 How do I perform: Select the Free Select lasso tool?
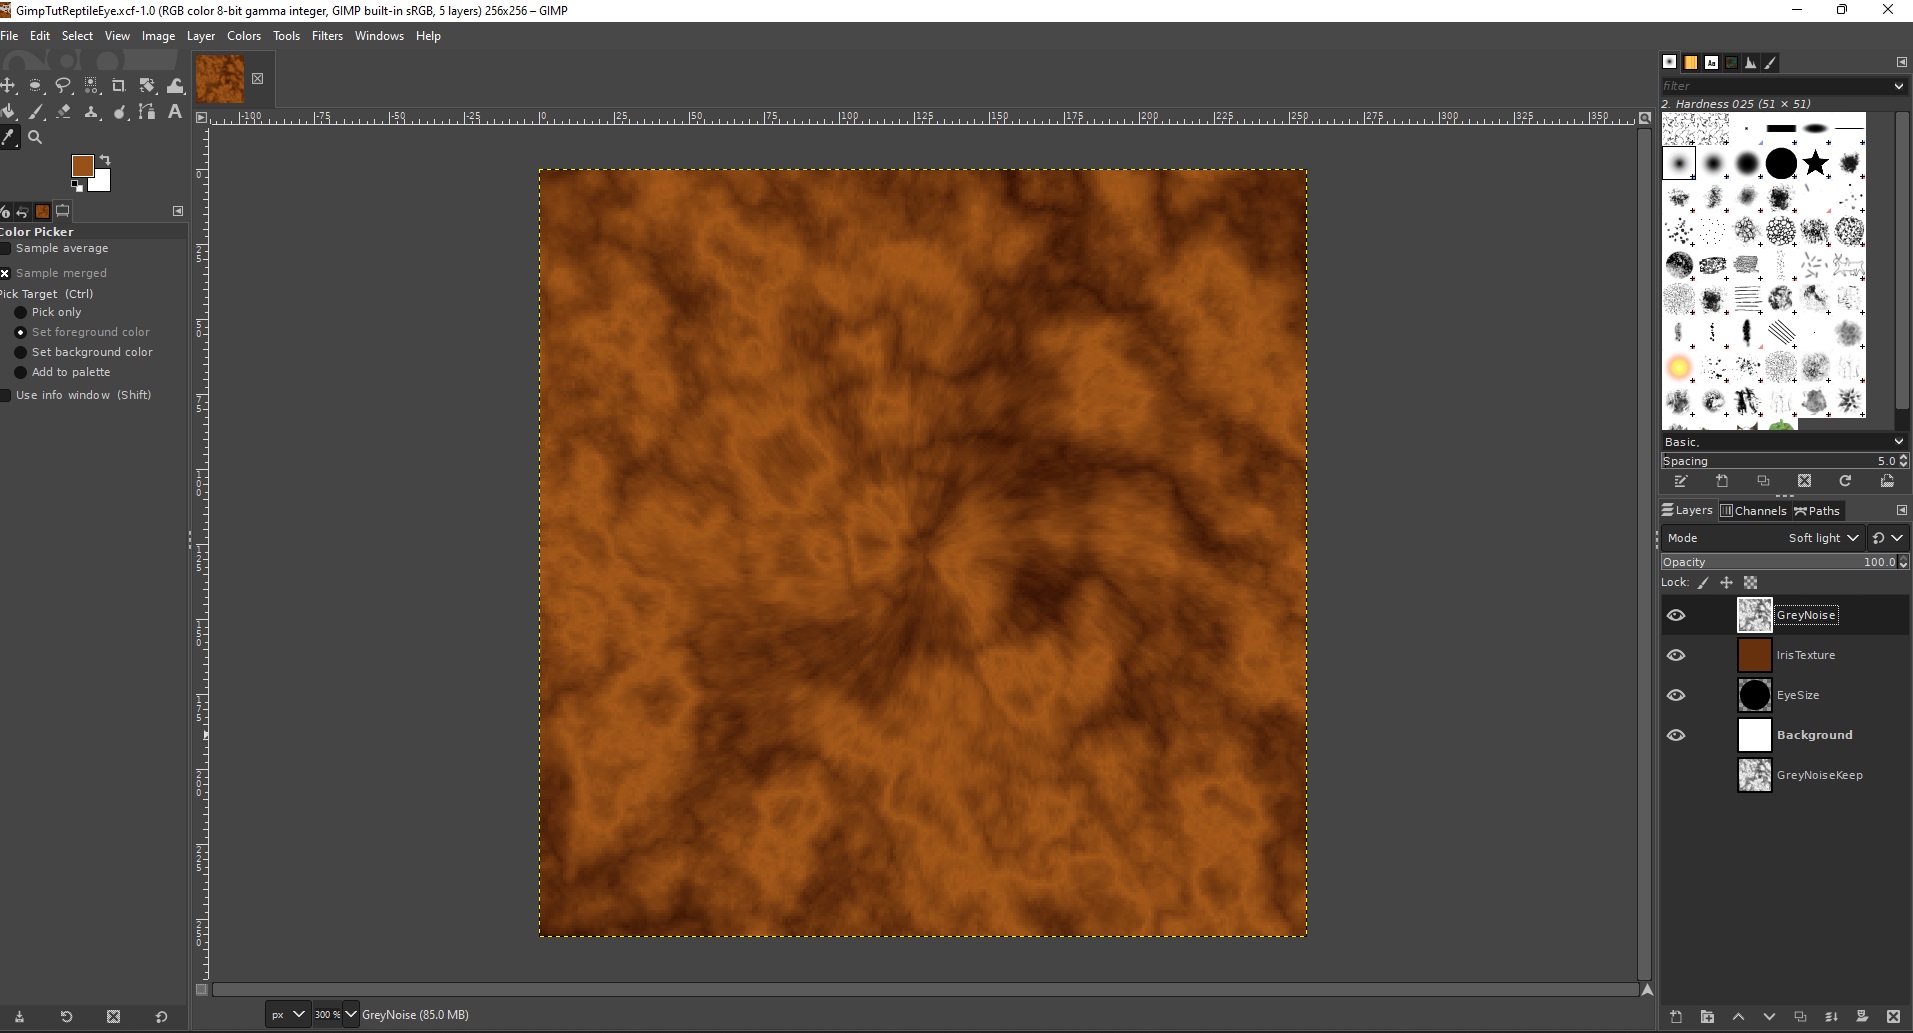coord(63,86)
